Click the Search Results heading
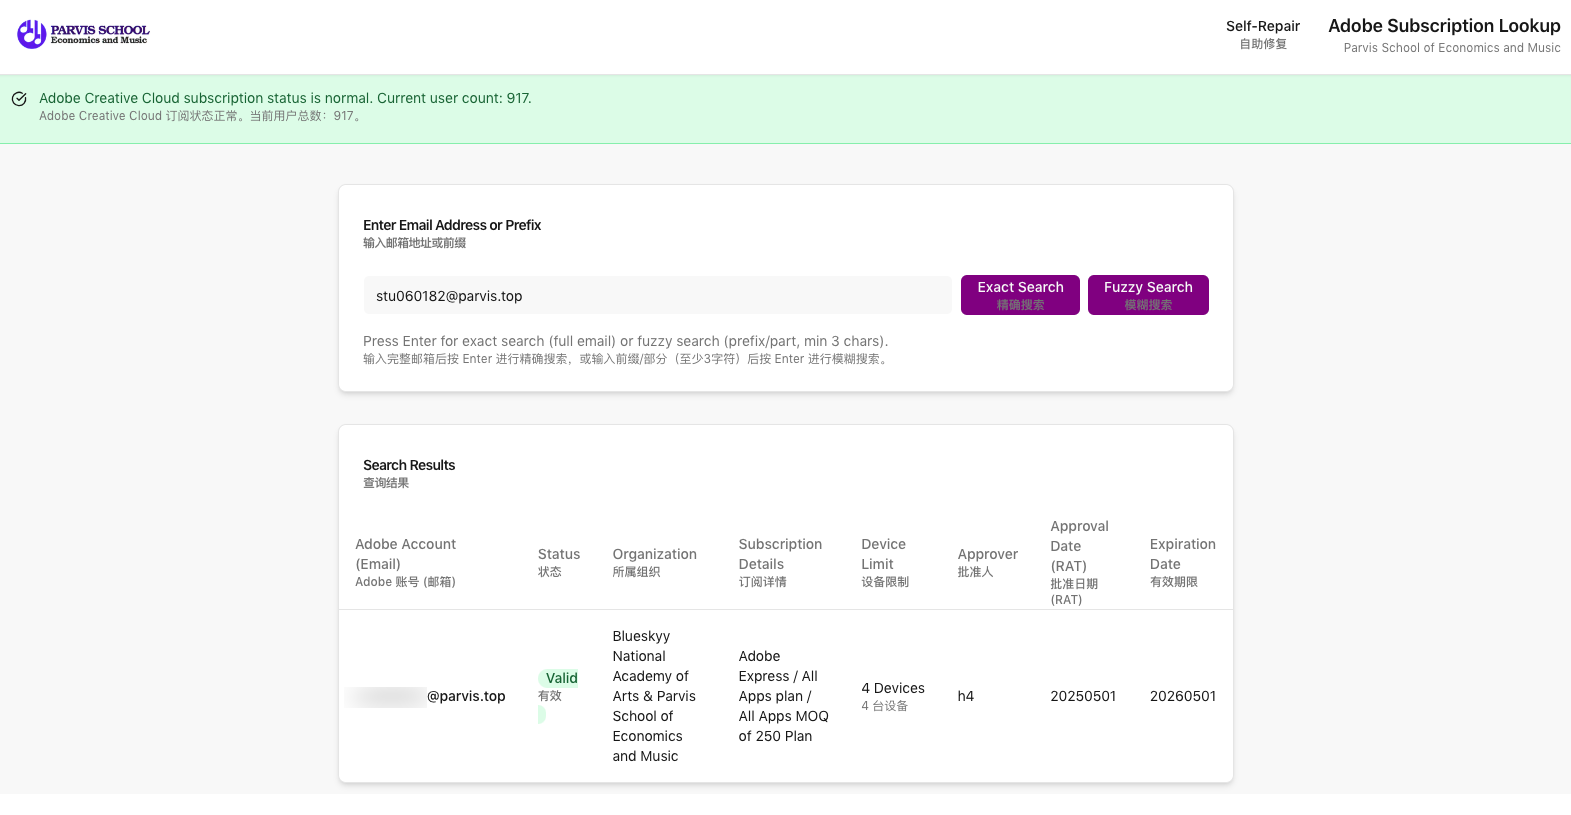Image resolution: width=1571 pixels, height=815 pixels. tap(409, 465)
